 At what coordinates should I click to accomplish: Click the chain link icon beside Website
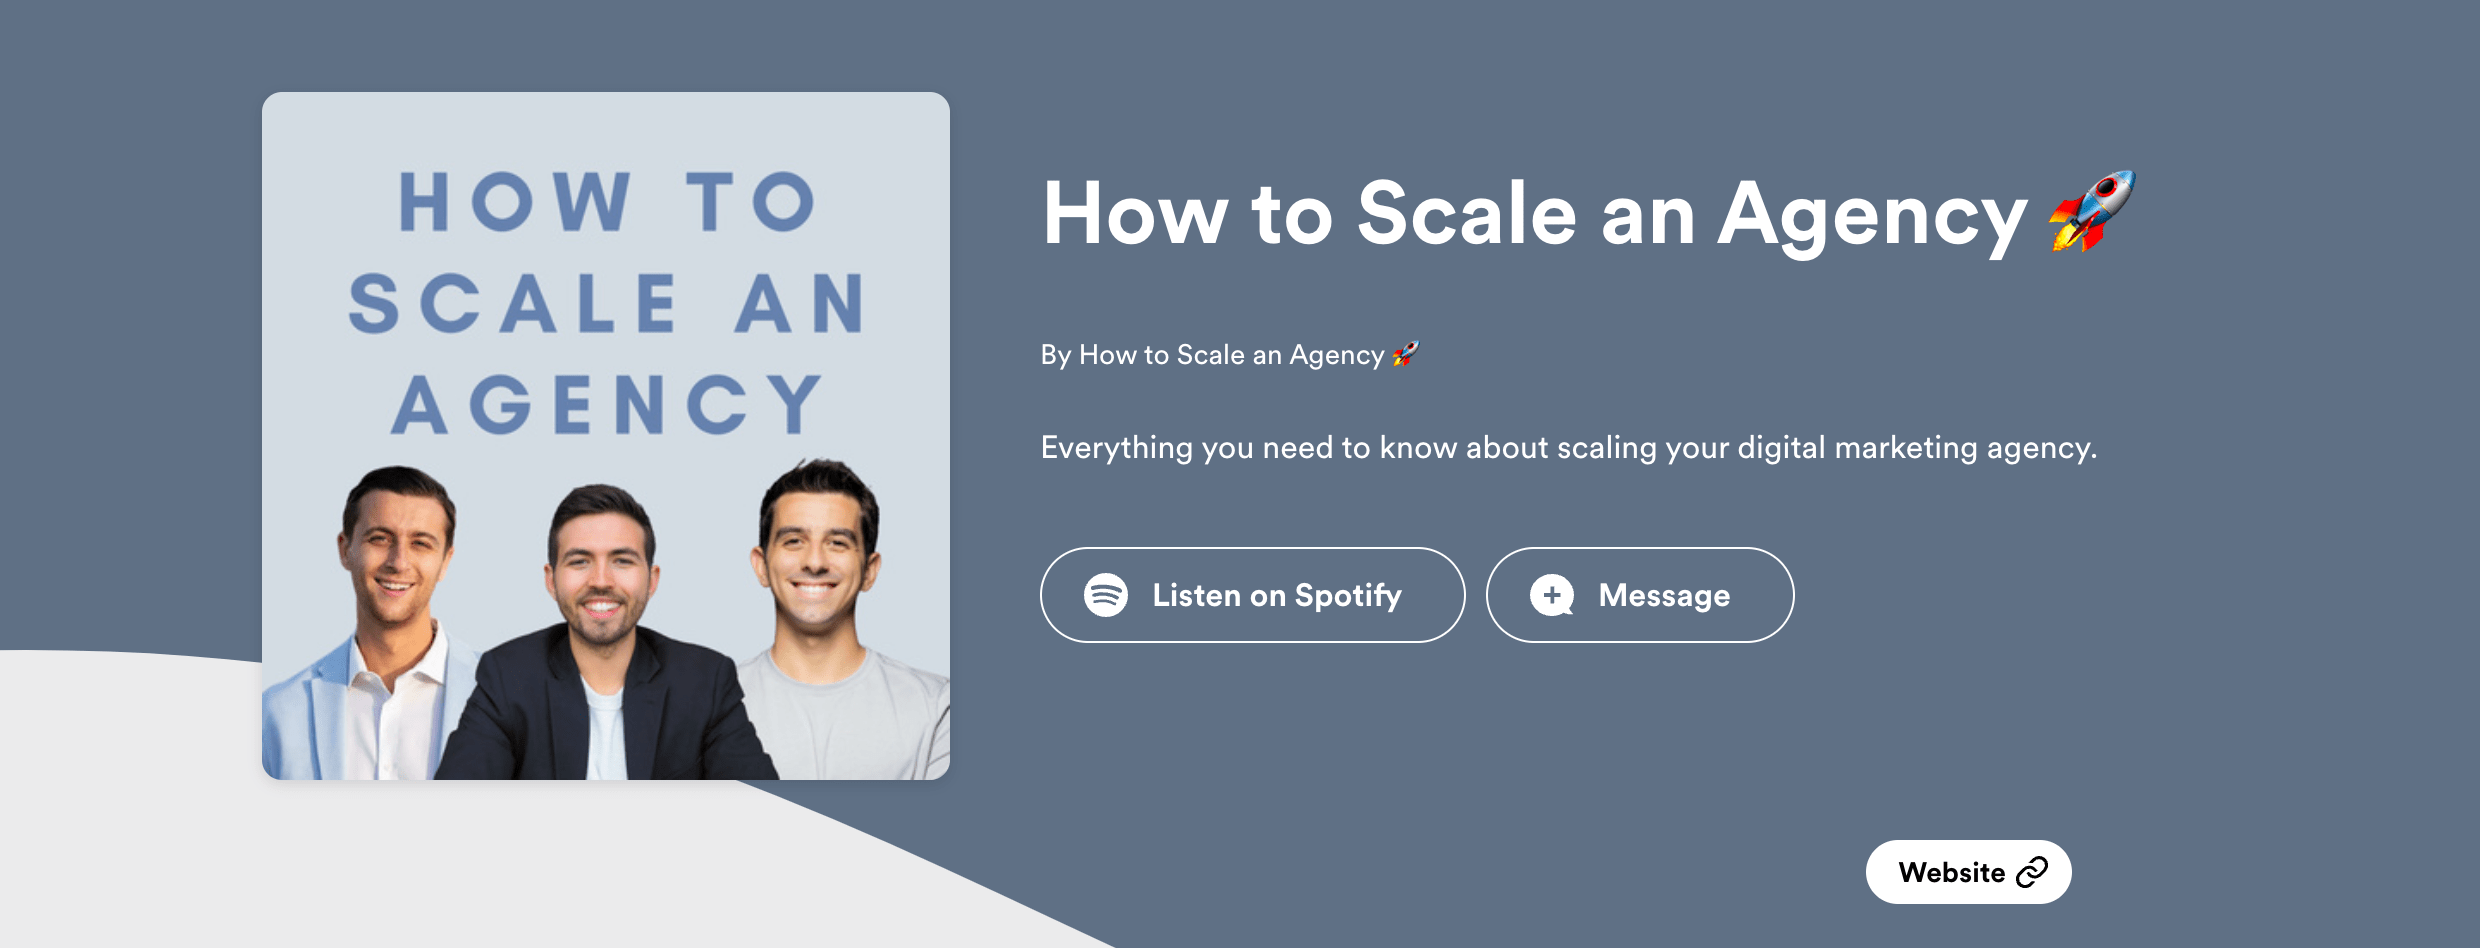pos(2031,872)
